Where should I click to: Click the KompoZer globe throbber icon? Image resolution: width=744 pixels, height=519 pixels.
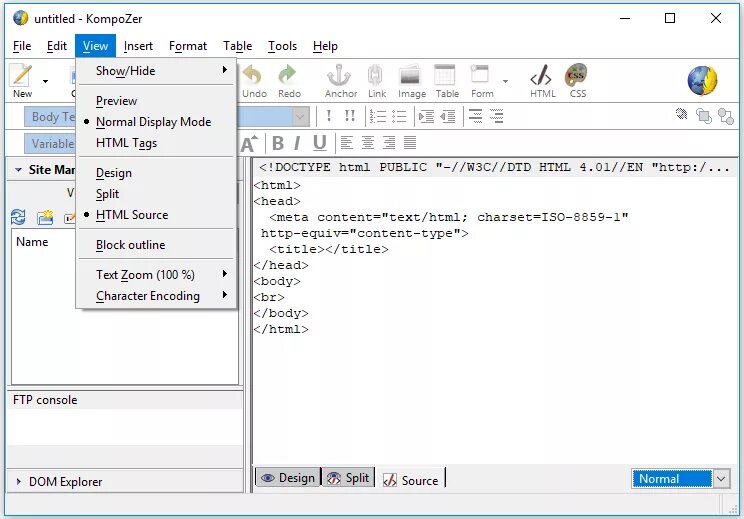(702, 81)
